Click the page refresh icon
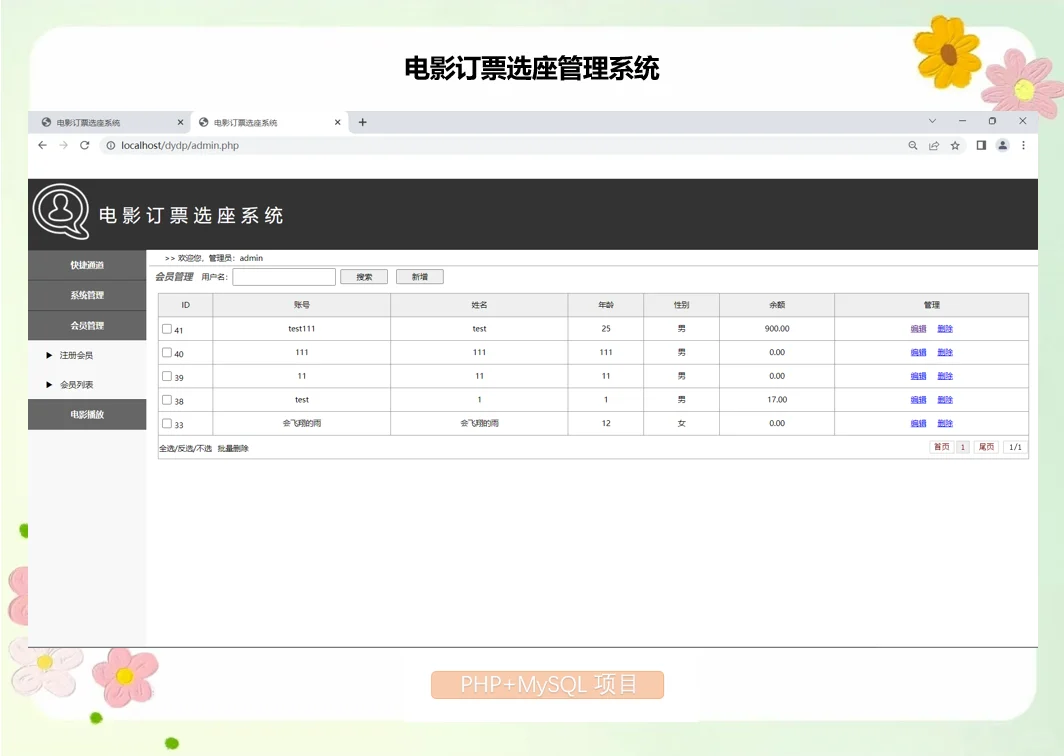 click(85, 145)
